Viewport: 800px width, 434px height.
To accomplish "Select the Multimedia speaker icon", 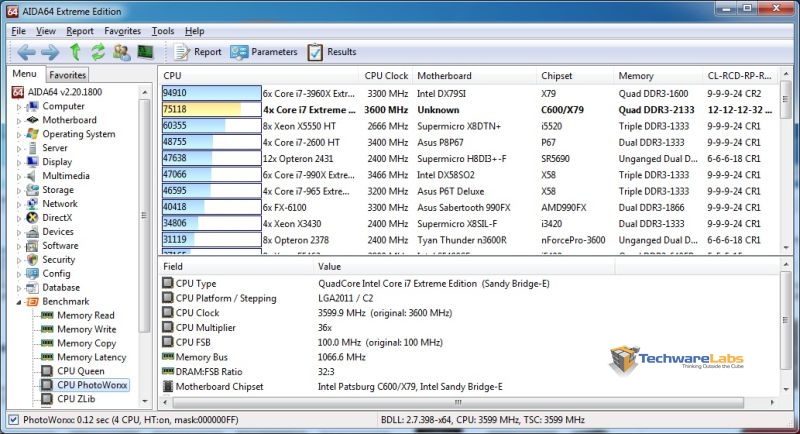I will click(32, 175).
